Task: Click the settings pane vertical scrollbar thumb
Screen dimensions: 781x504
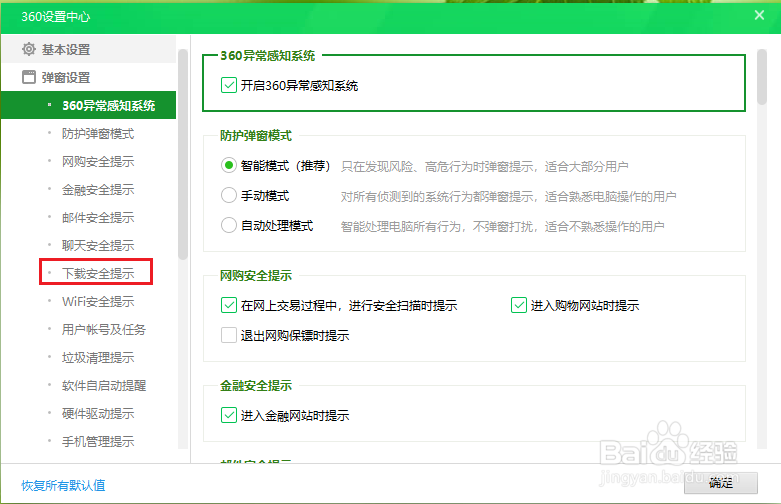Action: (762, 77)
